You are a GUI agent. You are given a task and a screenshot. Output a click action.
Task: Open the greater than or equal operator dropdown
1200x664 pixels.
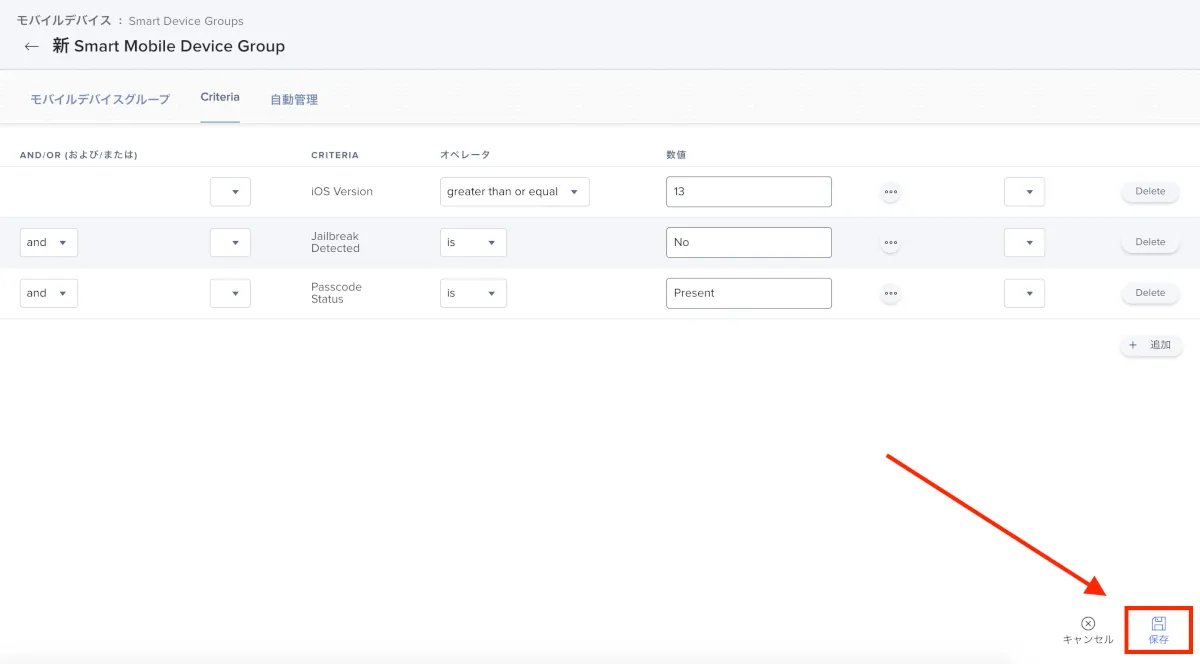[x=514, y=192]
